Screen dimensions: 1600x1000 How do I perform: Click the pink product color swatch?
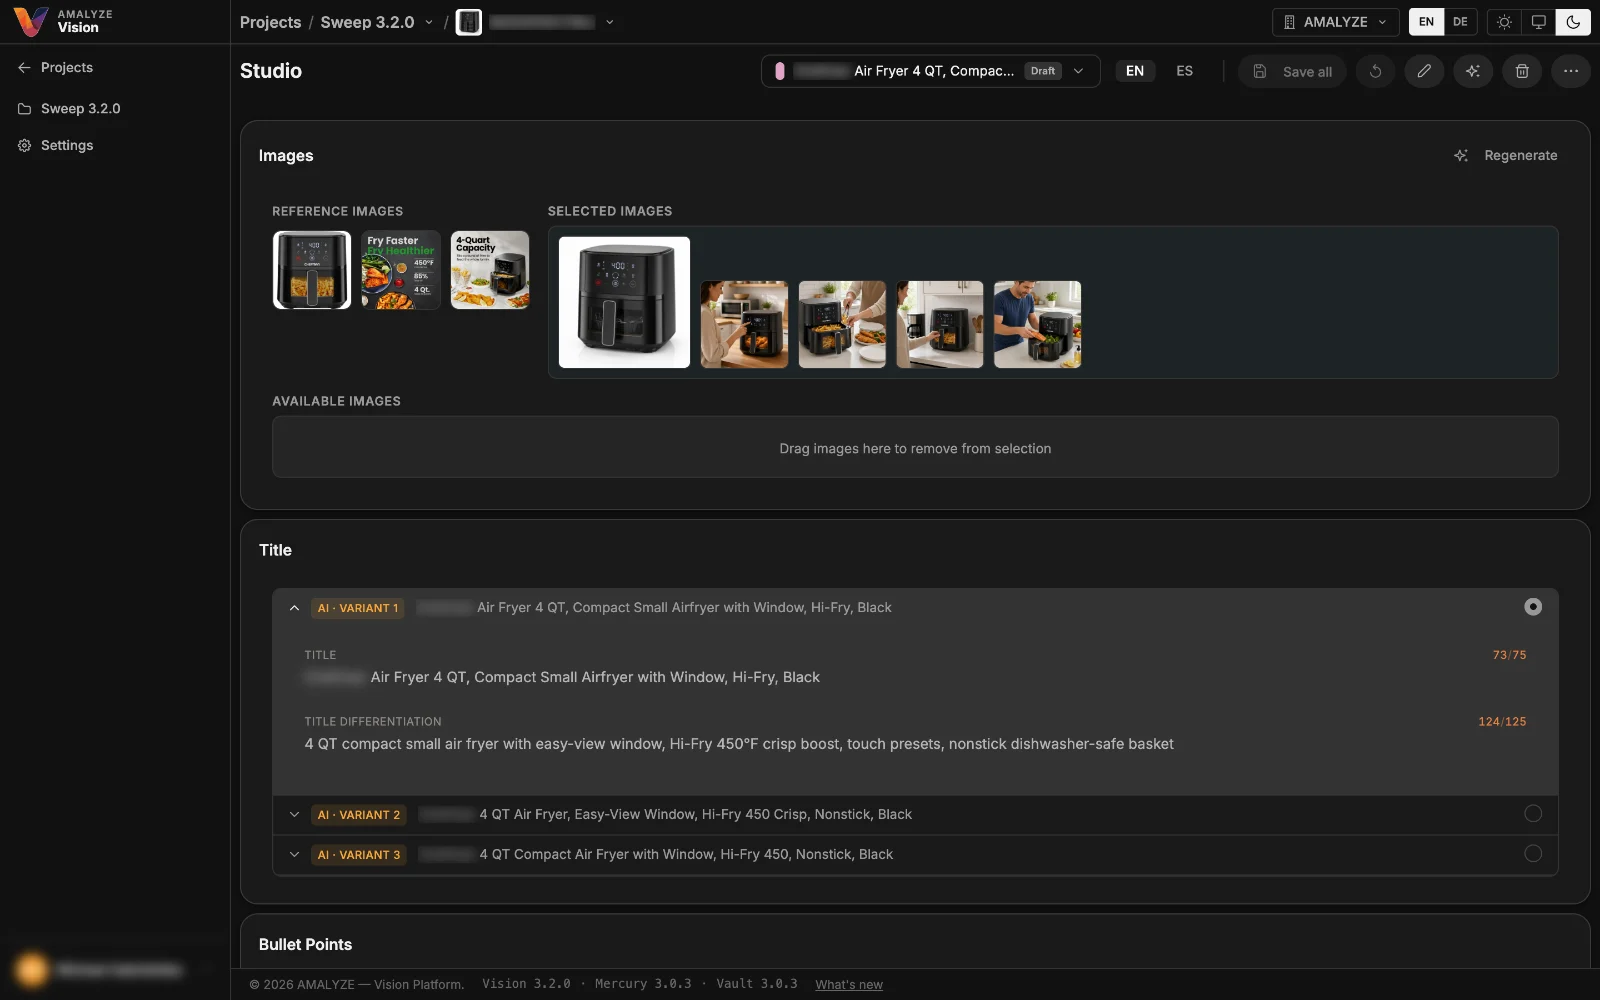pyautogui.click(x=780, y=71)
